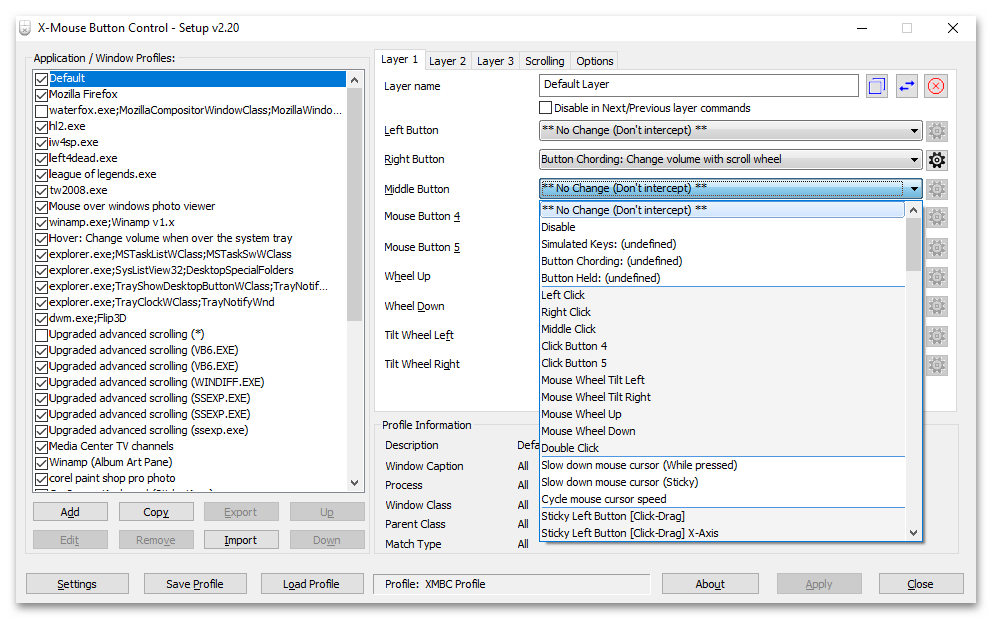Click the bottom Close button

pyautogui.click(x=921, y=584)
